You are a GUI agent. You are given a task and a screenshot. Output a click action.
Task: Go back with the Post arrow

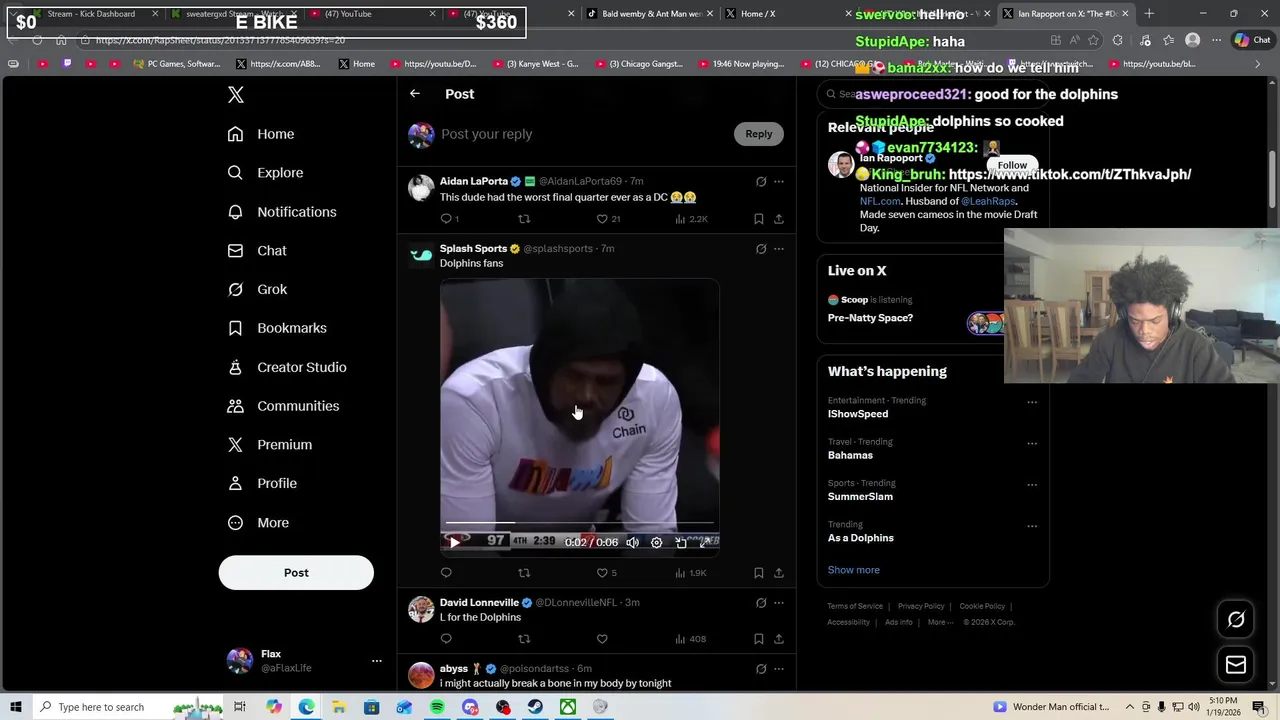tap(415, 94)
